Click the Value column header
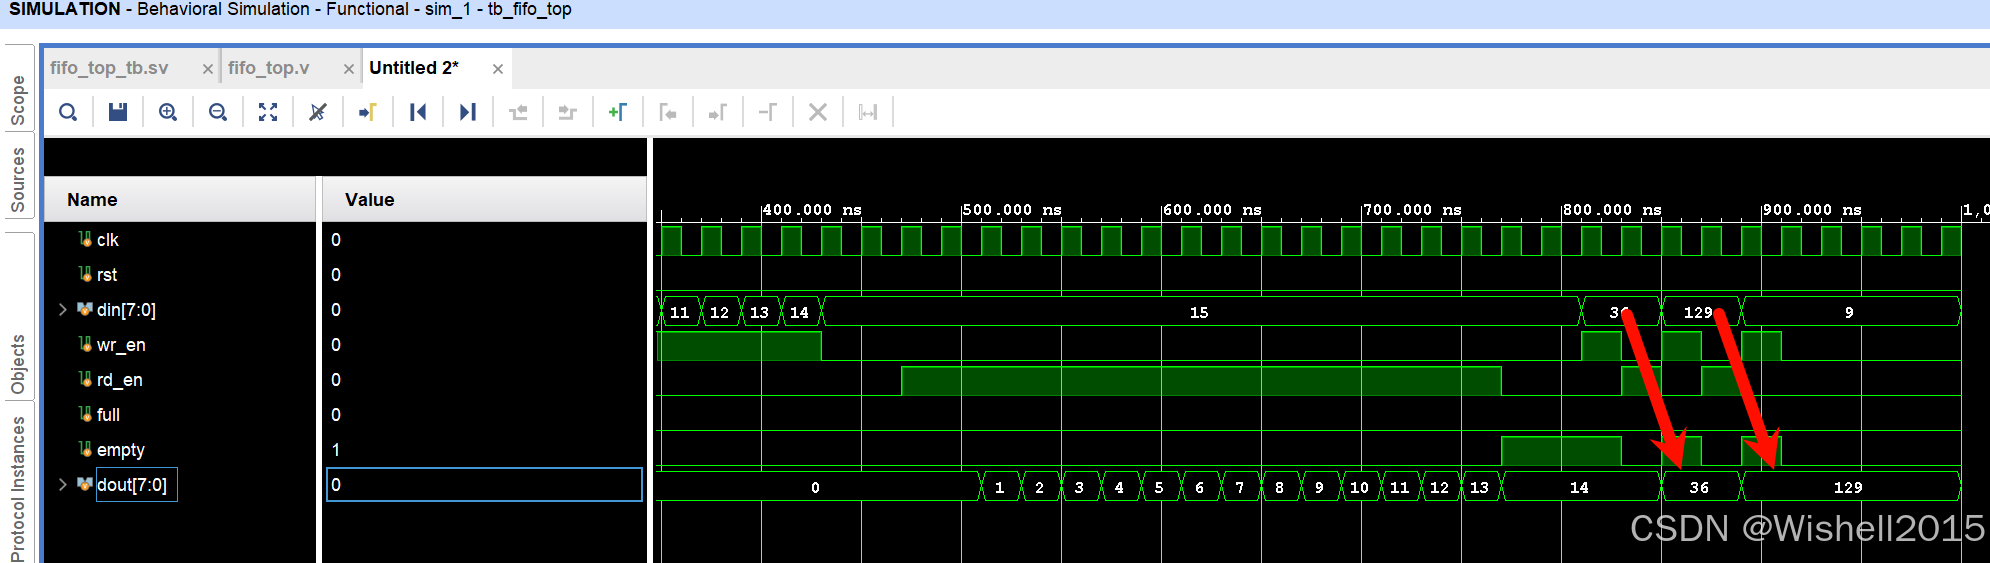Viewport: 1990px width, 563px height. [x=484, y=200]
